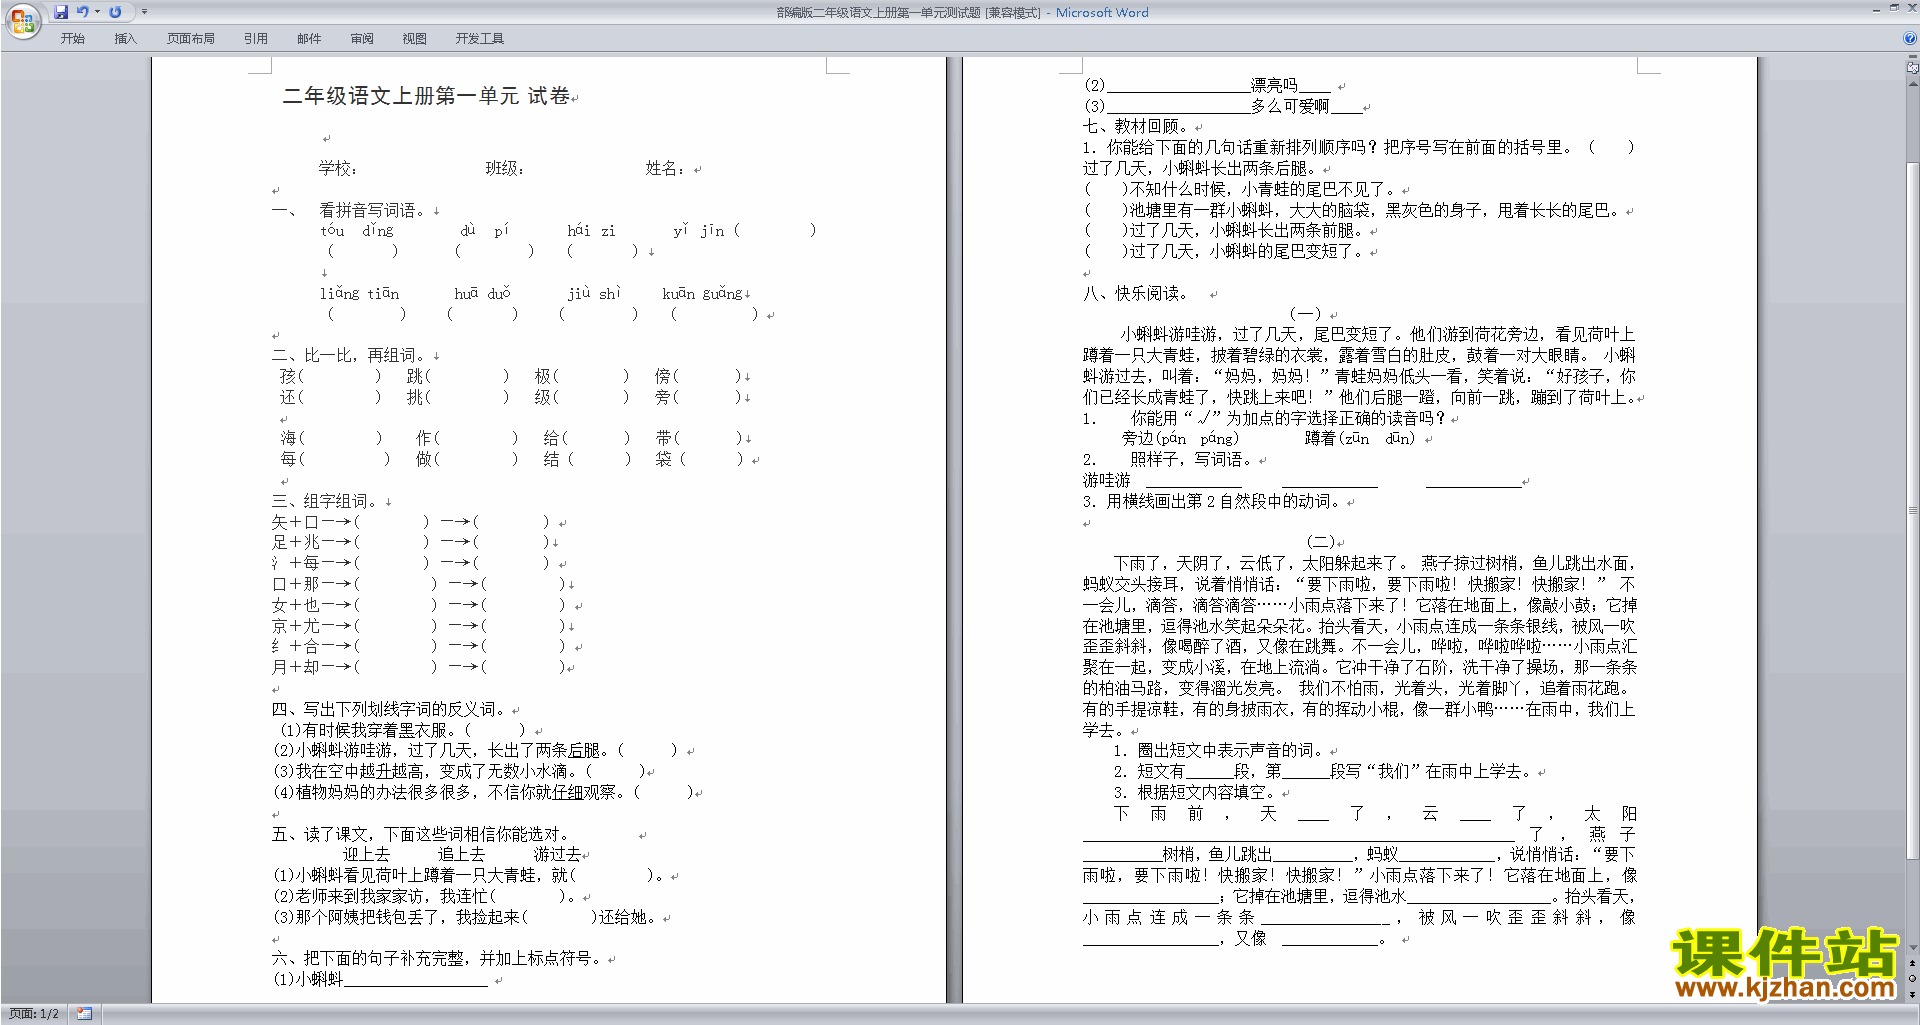Click the vertical scrollbar down arrow
Screen dimensions: 1920x1025
(x=1913, y=948)
